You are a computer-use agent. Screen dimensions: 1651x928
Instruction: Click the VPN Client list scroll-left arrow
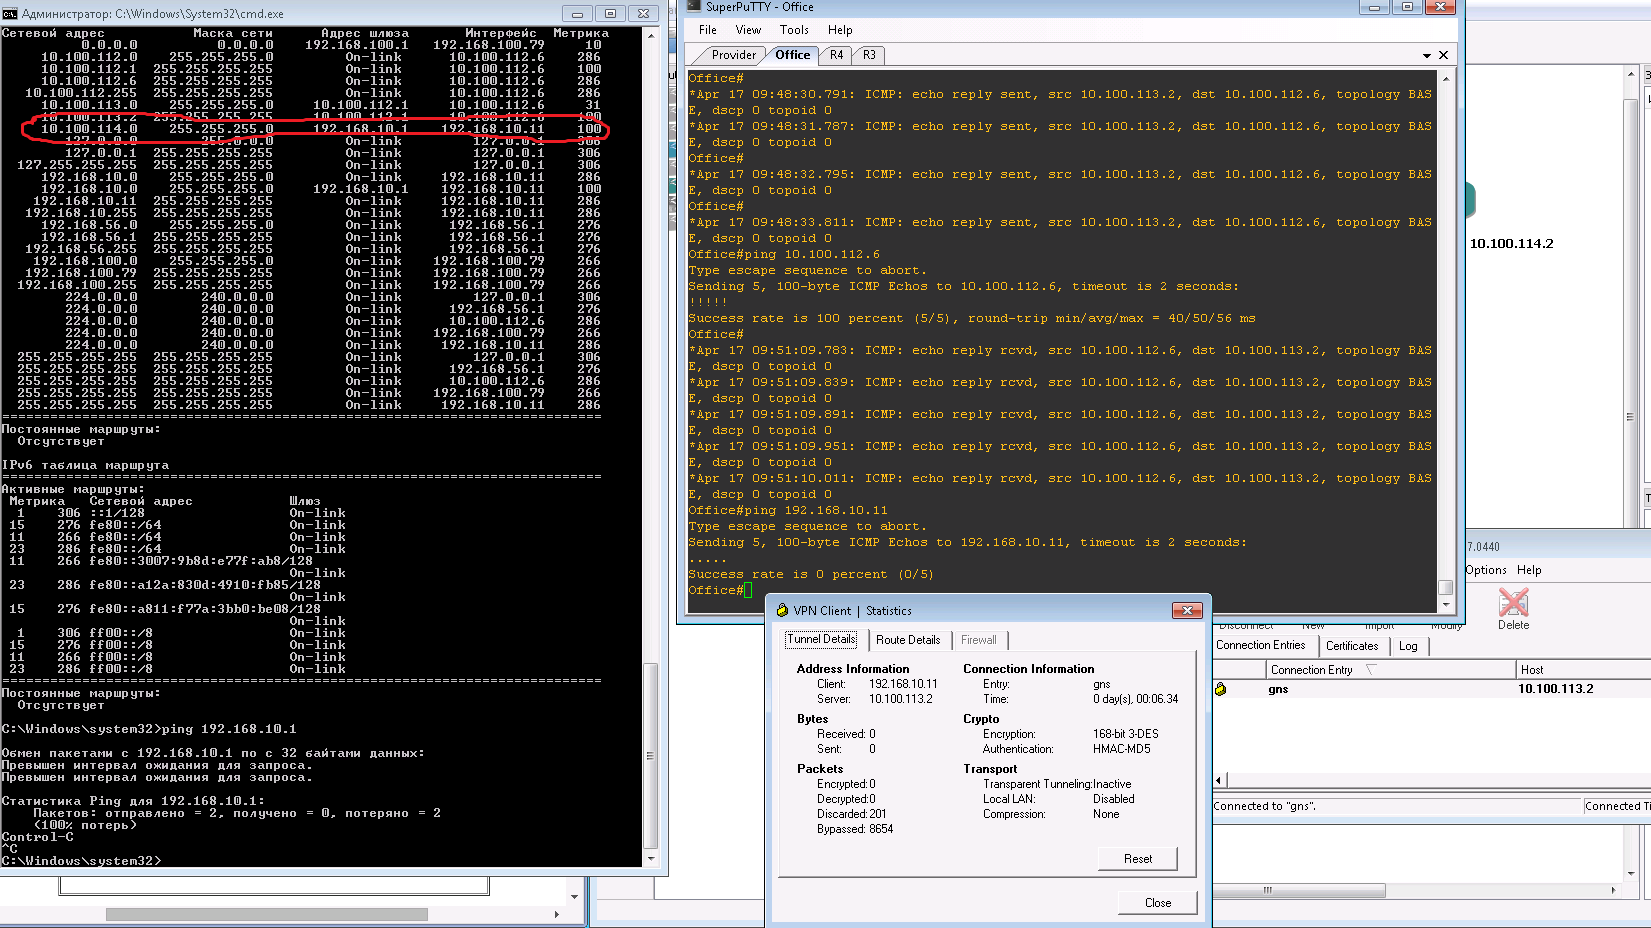point(1219,780)
